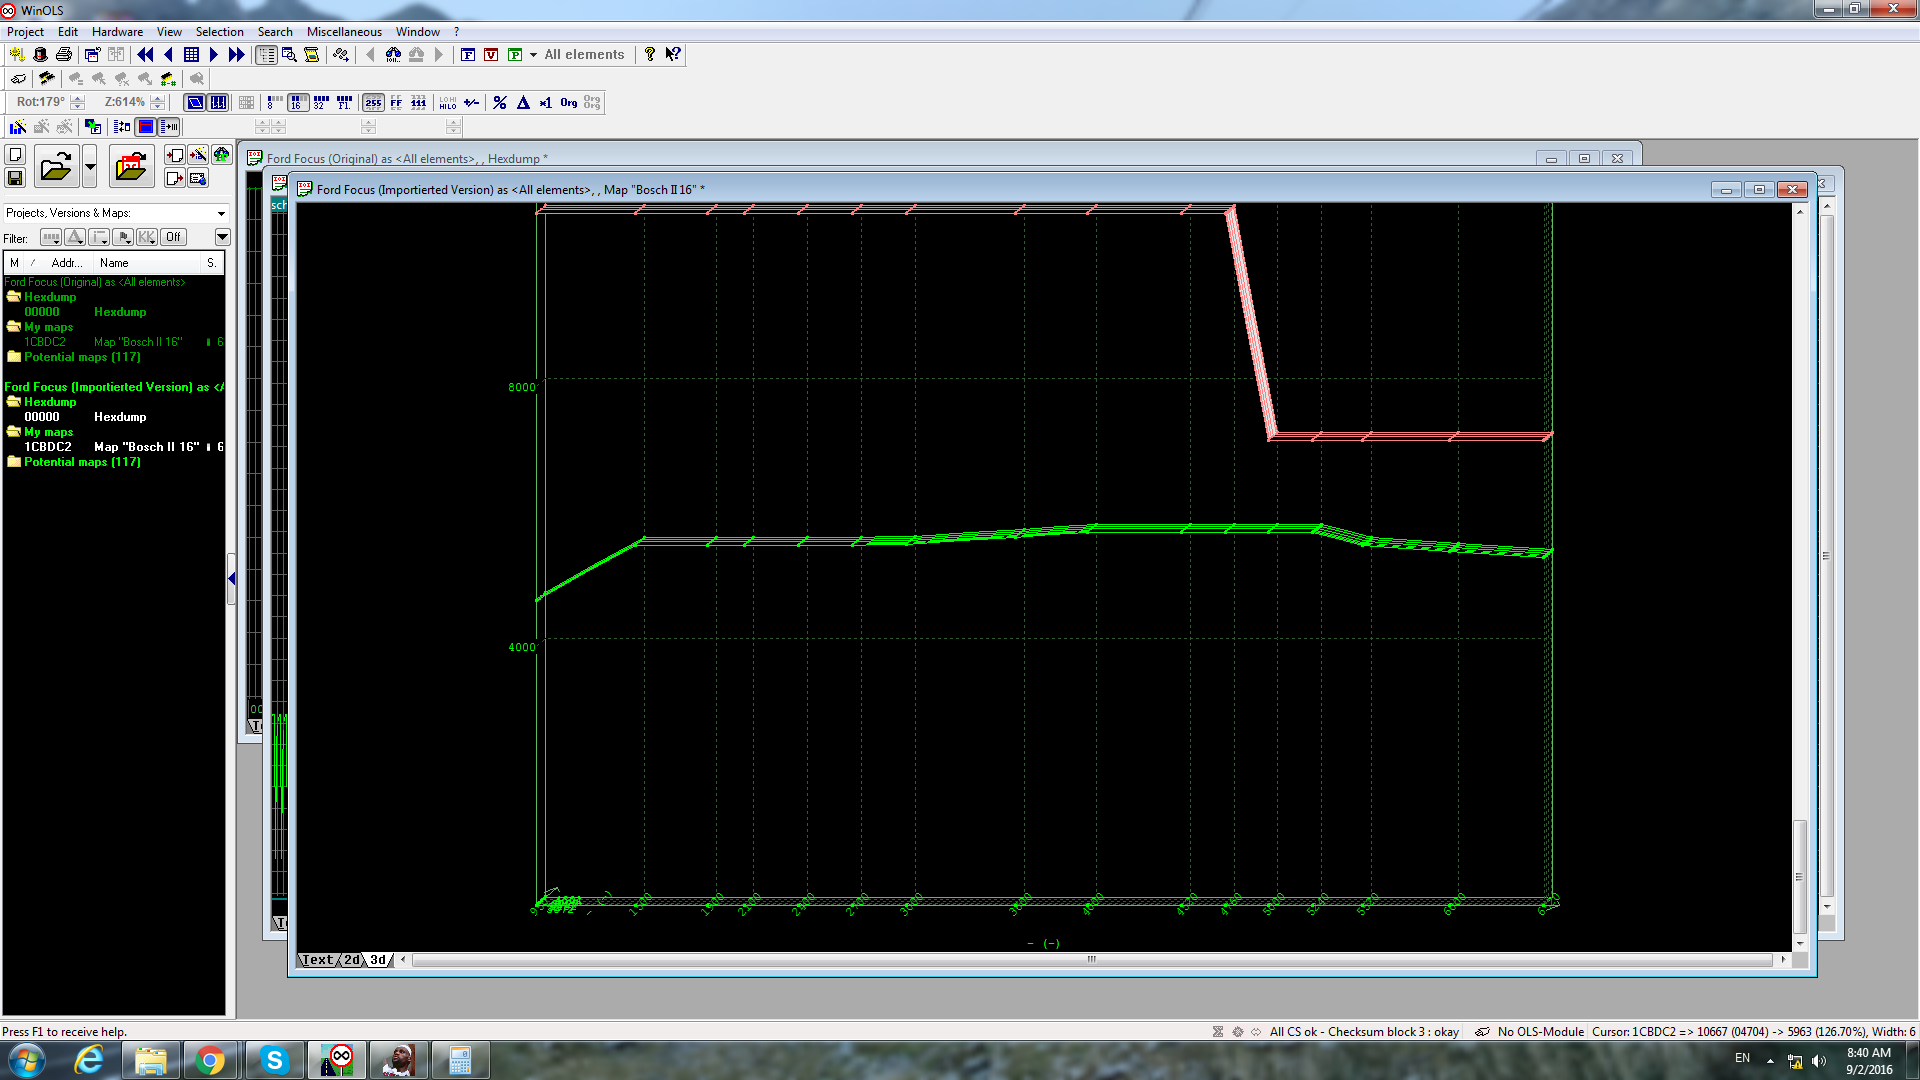This screenshot has width=1920, height=1080.
Task: Click the top hat icon in the main toolbar
Action: (x=40, y=55)
